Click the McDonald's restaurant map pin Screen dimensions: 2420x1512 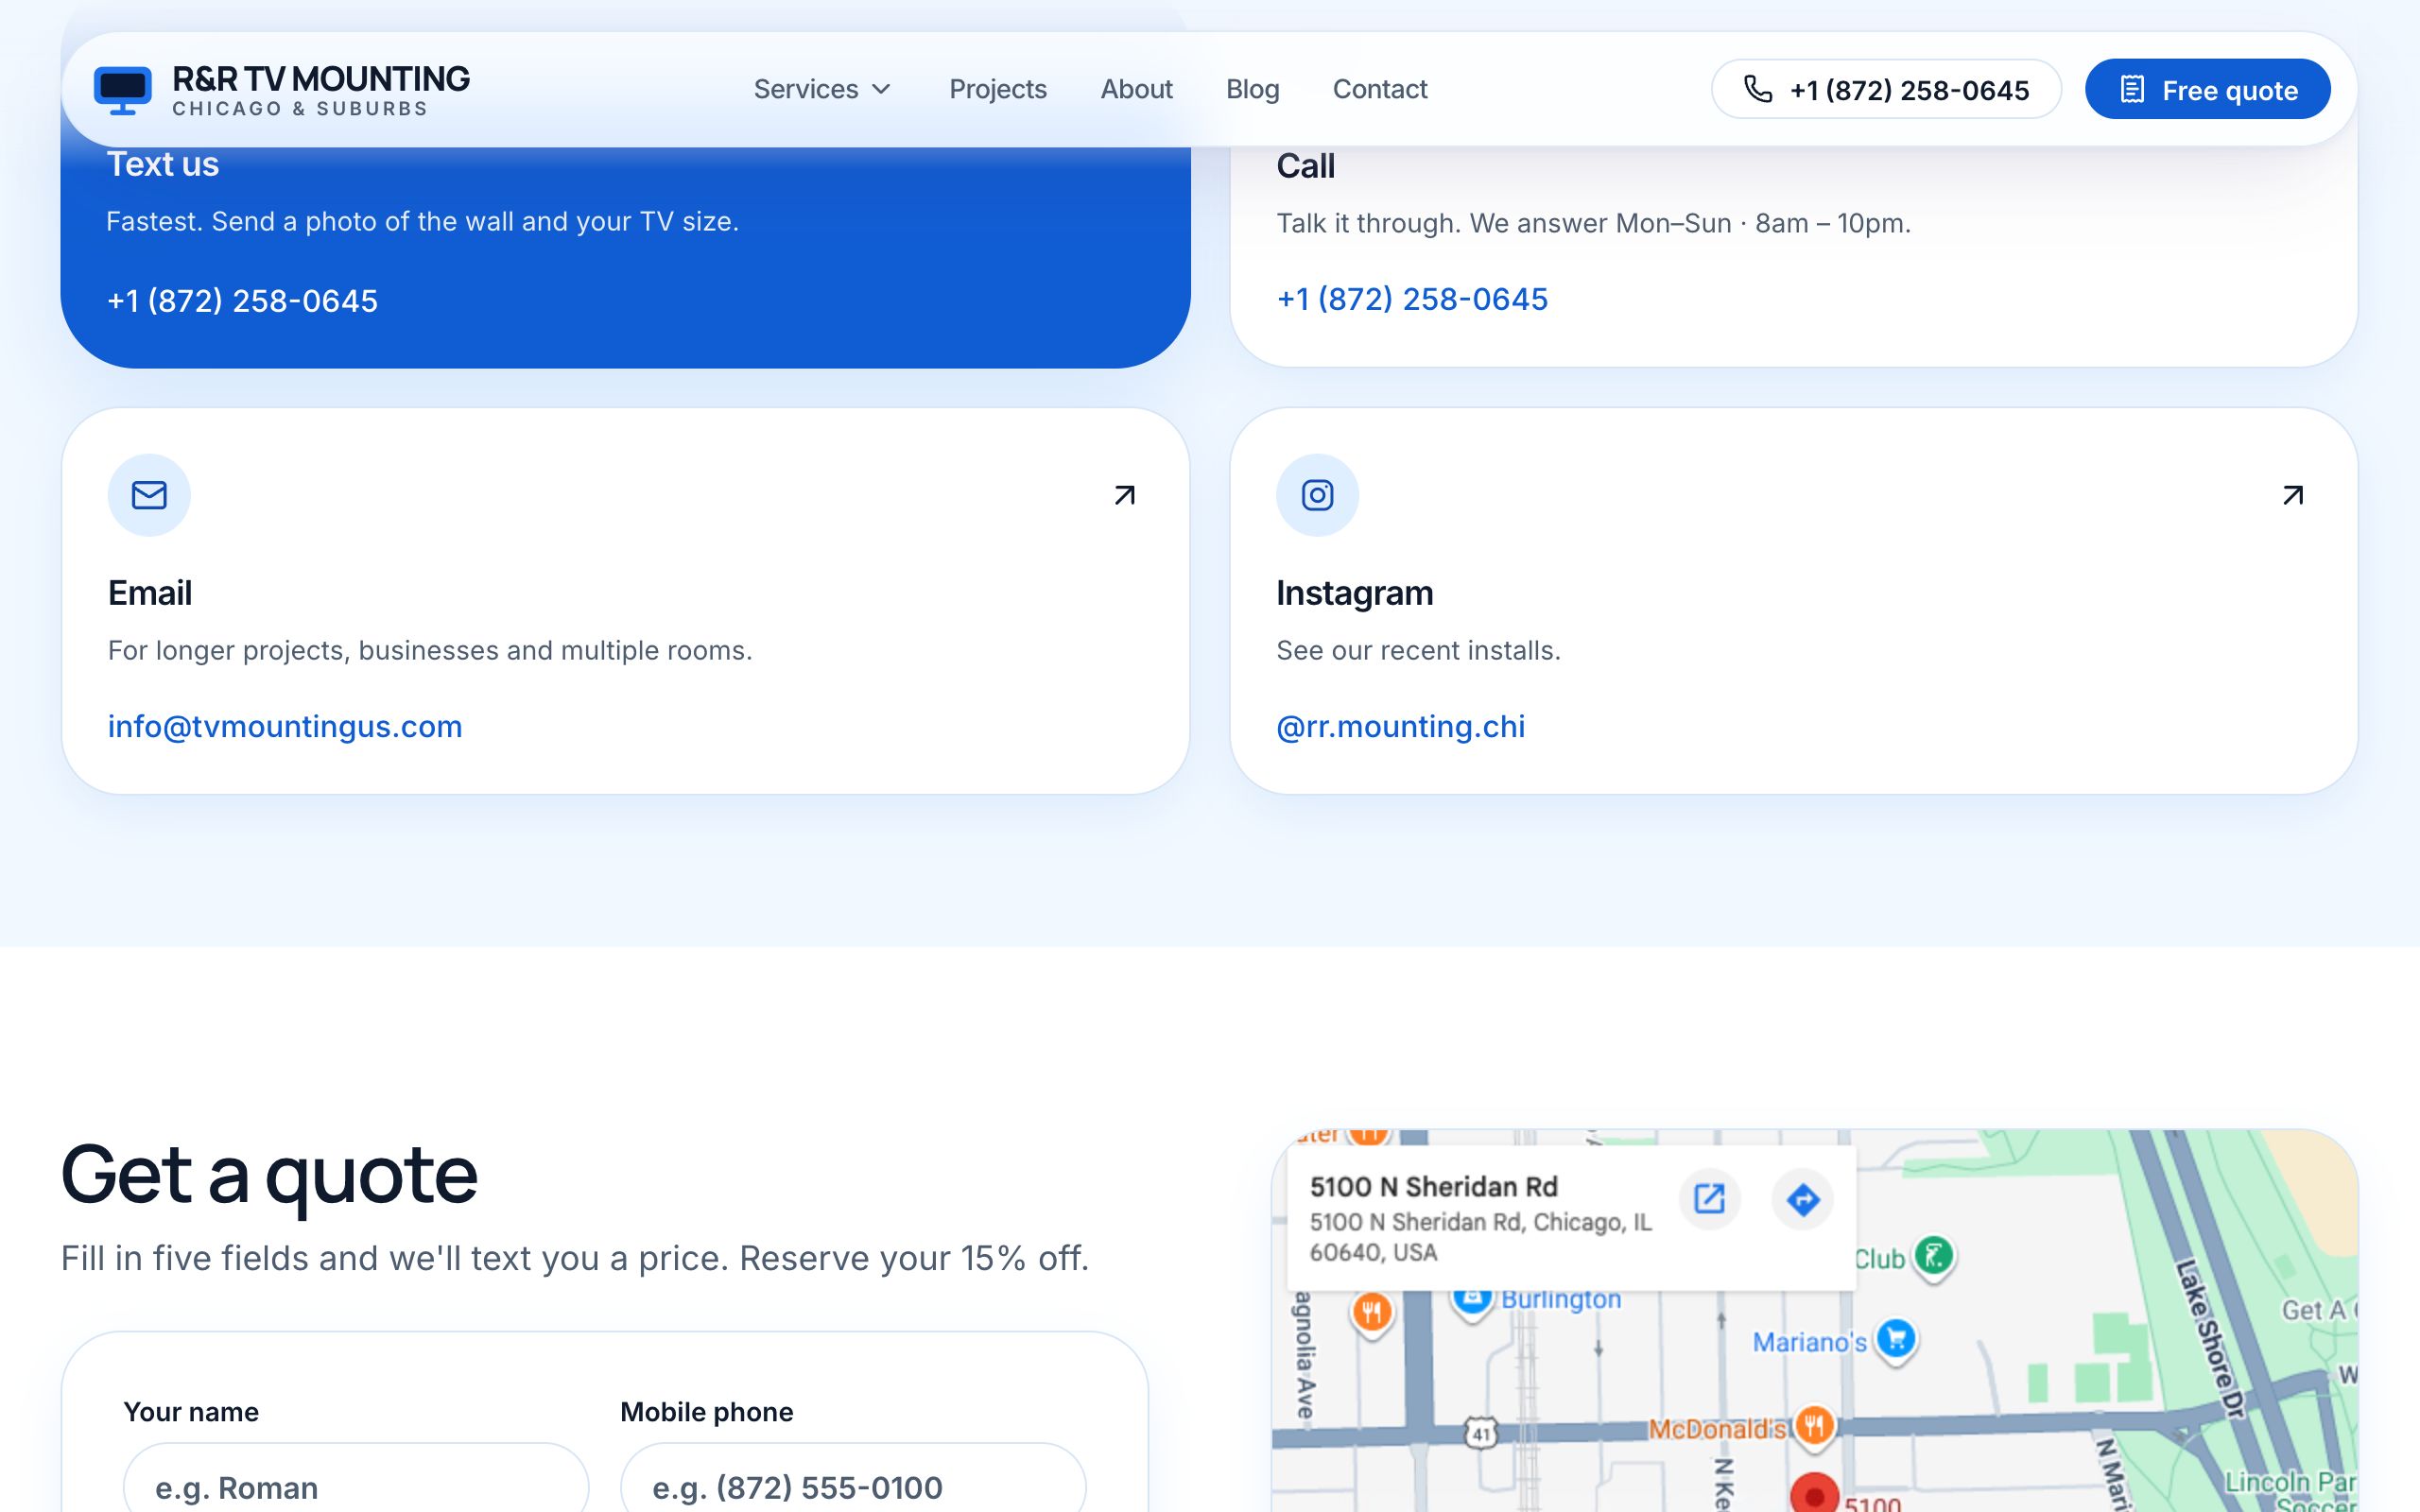1813,1426
